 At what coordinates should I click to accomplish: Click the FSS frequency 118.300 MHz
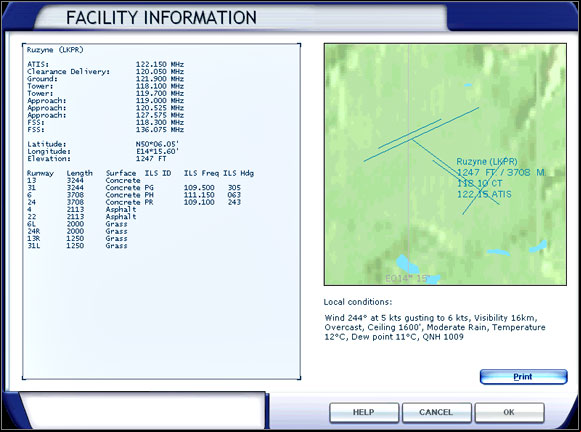pyautogui.click(x=160, y=122)
